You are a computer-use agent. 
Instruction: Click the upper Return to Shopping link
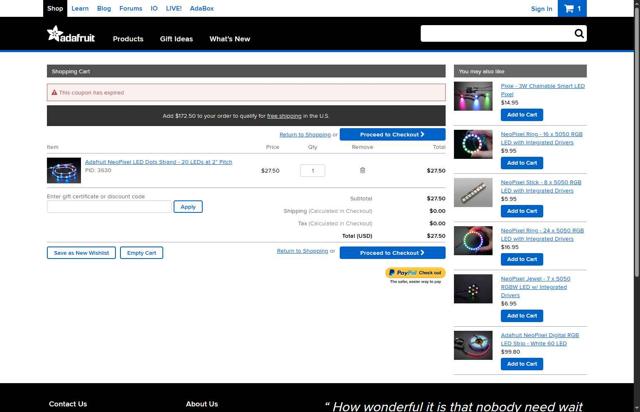305,135
